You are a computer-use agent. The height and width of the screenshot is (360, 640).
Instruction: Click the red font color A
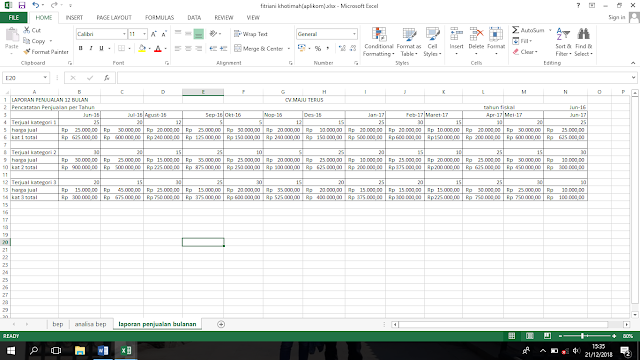(158, 49)
